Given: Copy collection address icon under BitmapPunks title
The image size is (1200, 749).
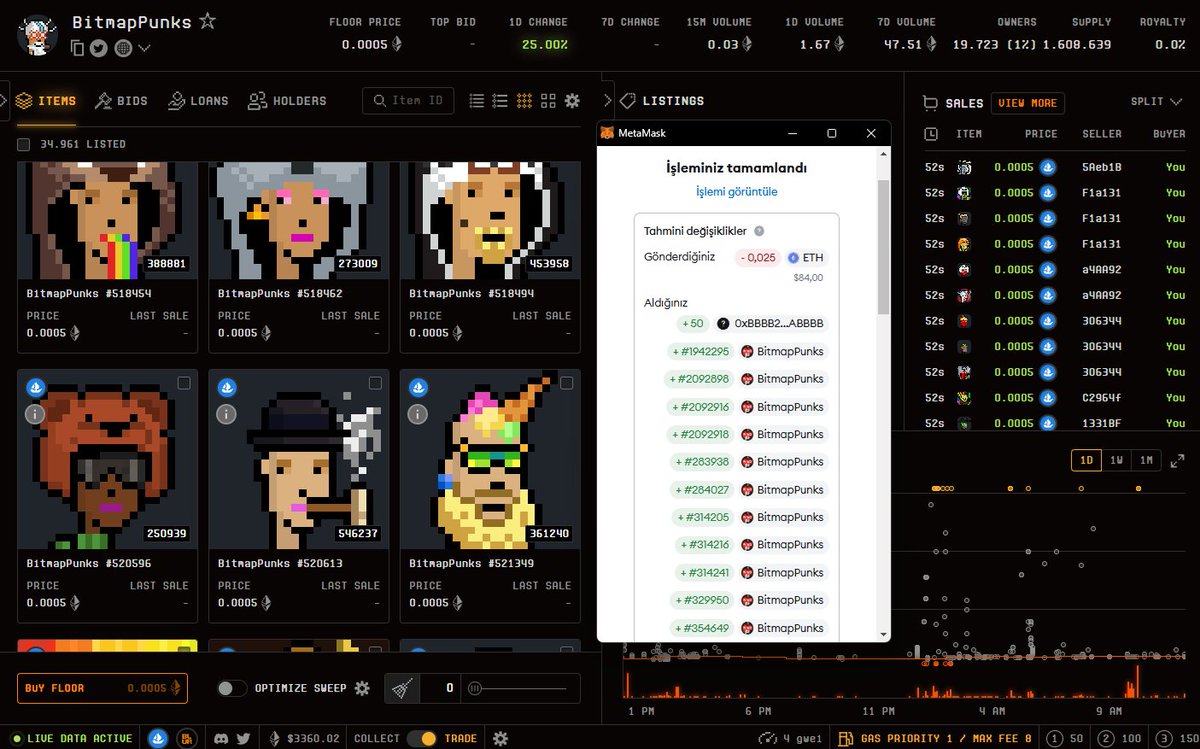Looking at the screenshot, I should (78, 47).
